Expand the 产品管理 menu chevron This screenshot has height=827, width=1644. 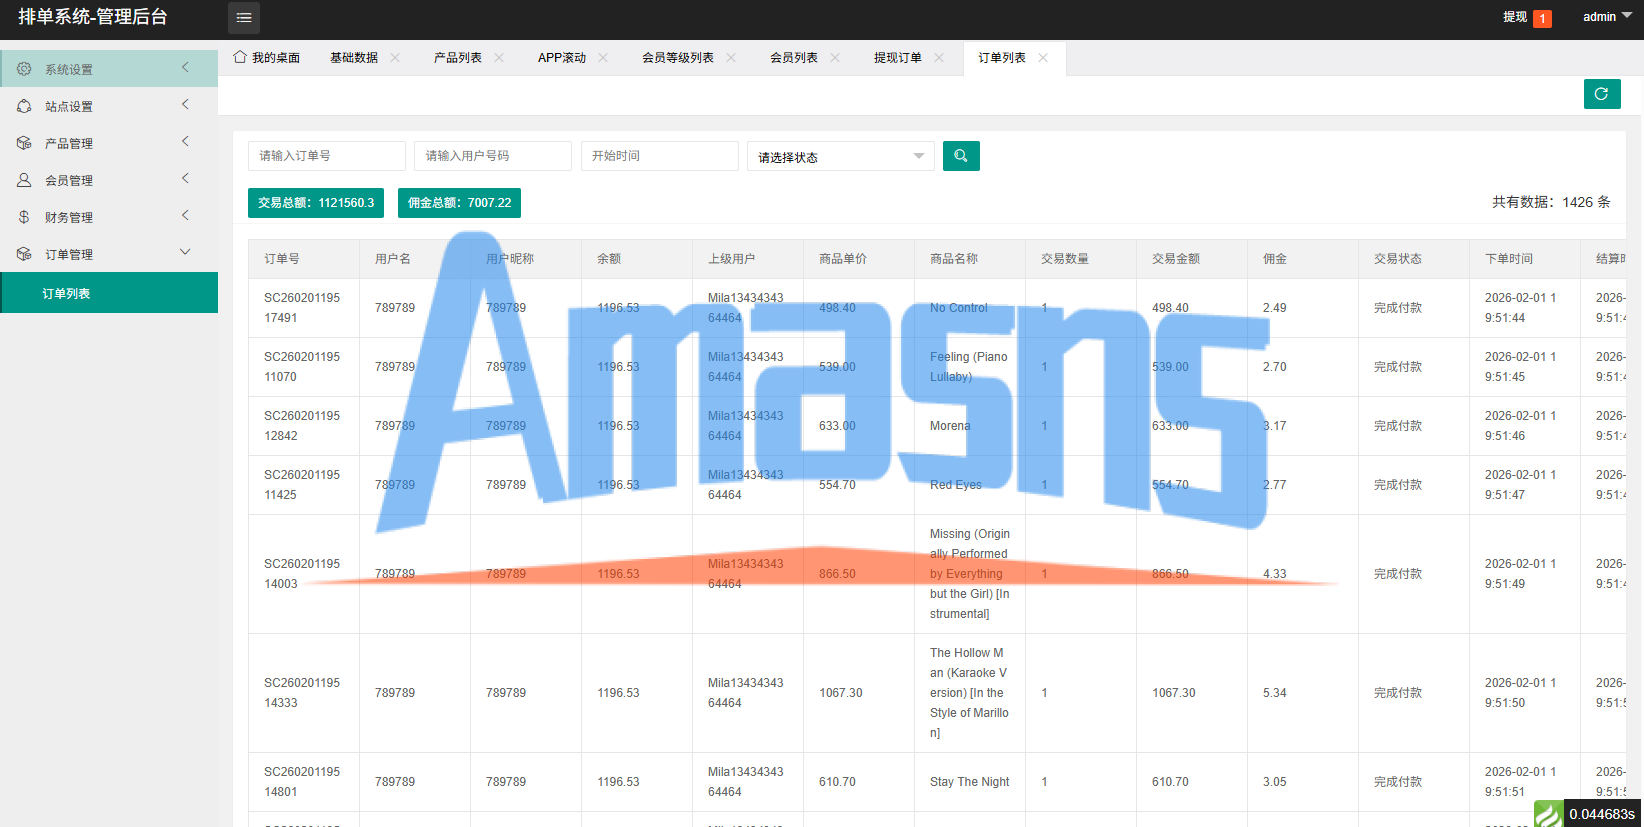click(x=185, y=141)
